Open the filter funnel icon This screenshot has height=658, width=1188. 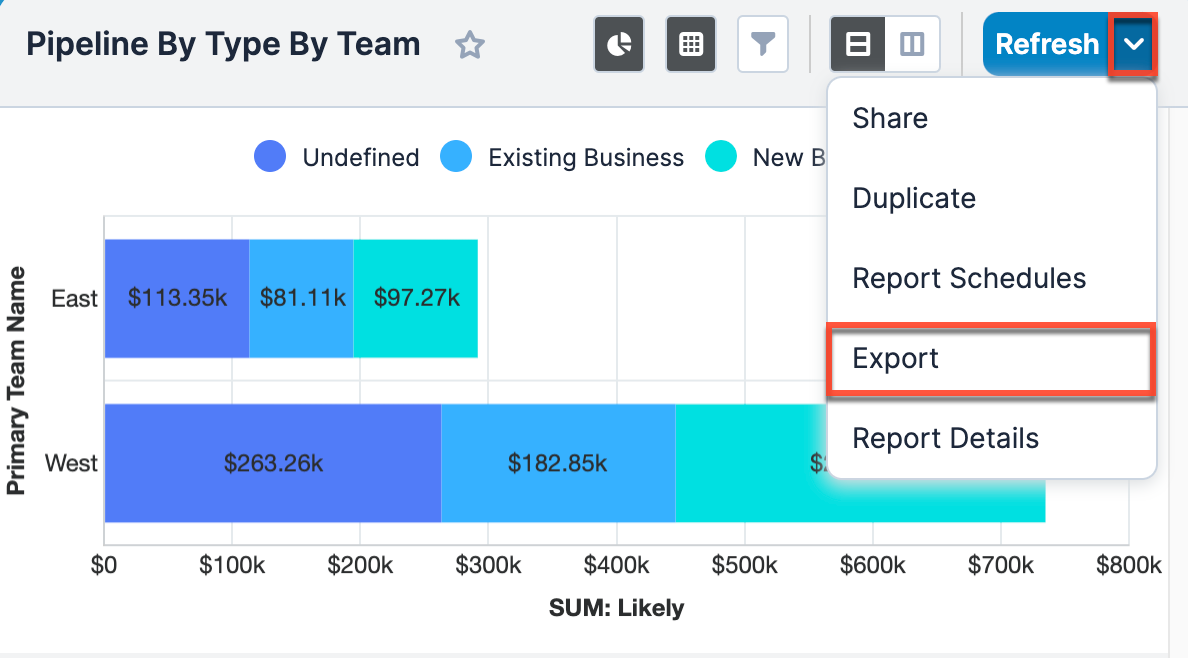pyautogui.click(x=763, y=45)
